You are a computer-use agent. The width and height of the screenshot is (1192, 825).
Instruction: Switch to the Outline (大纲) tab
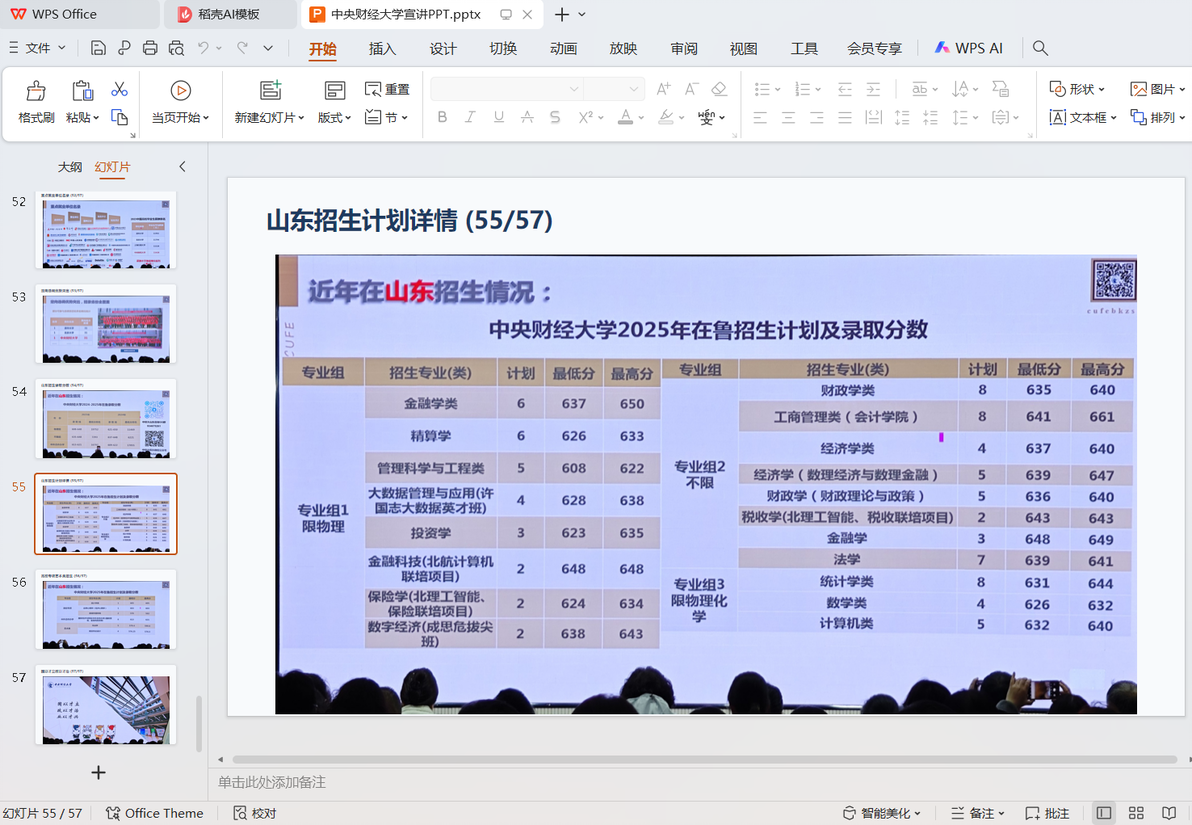[70, 167]
